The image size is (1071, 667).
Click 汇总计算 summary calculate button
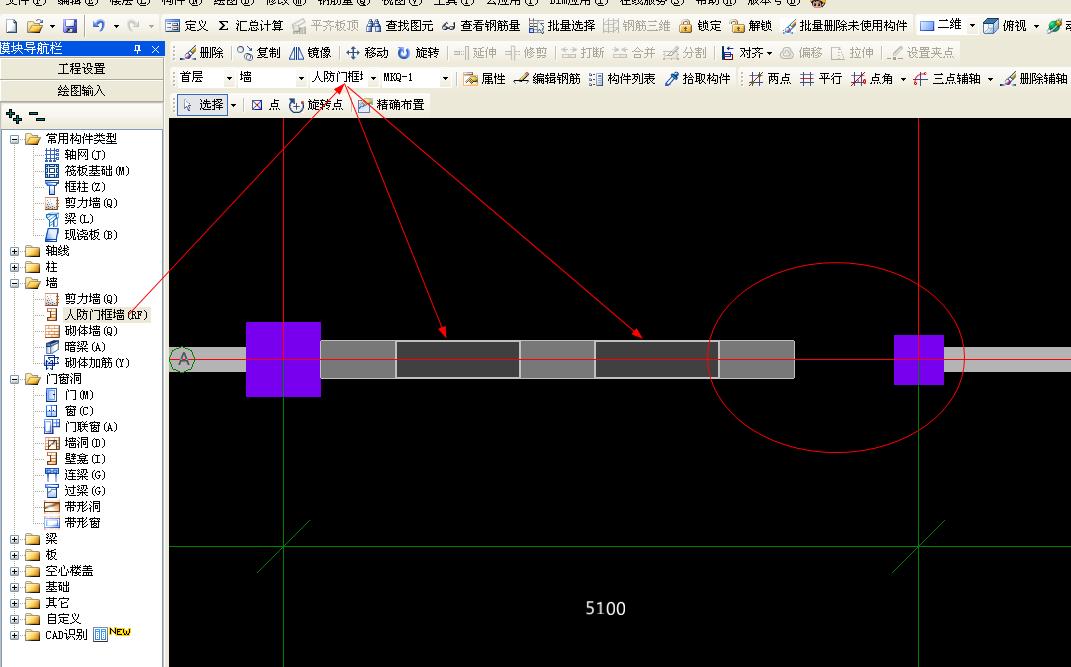[250, 26]
